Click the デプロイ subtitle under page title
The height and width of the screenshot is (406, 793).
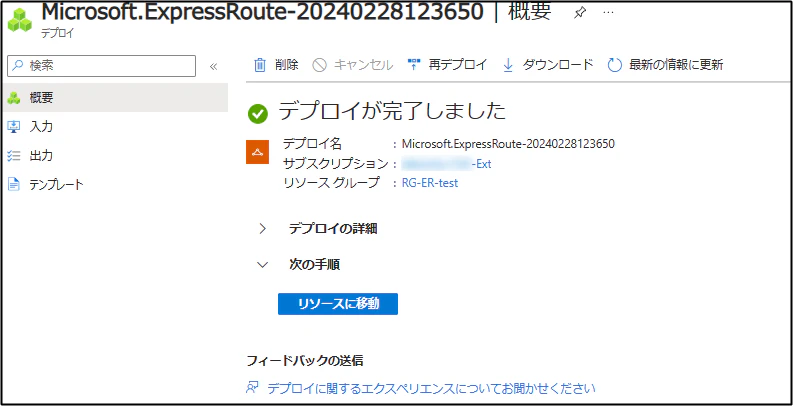[57, 34]
